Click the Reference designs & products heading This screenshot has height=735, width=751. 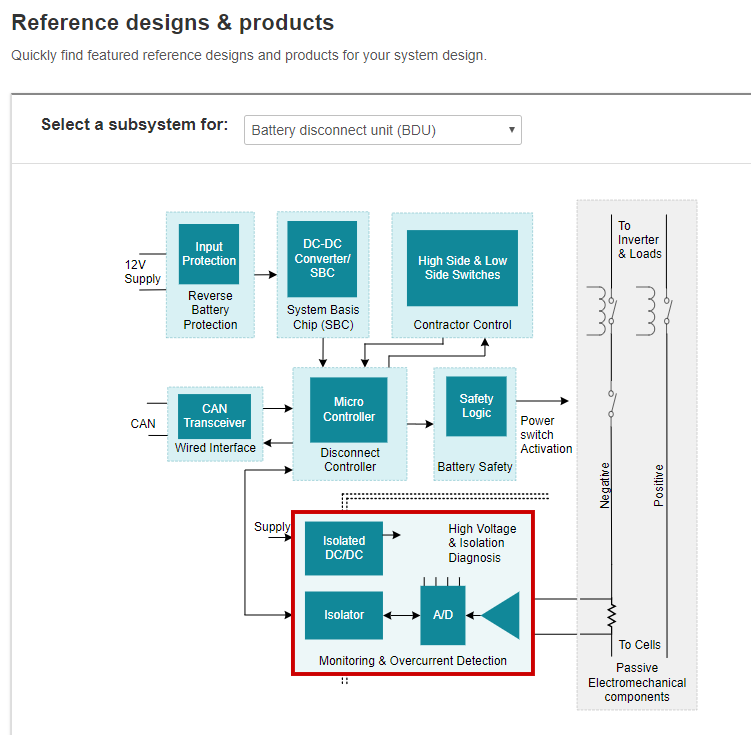tap(172, 23)
